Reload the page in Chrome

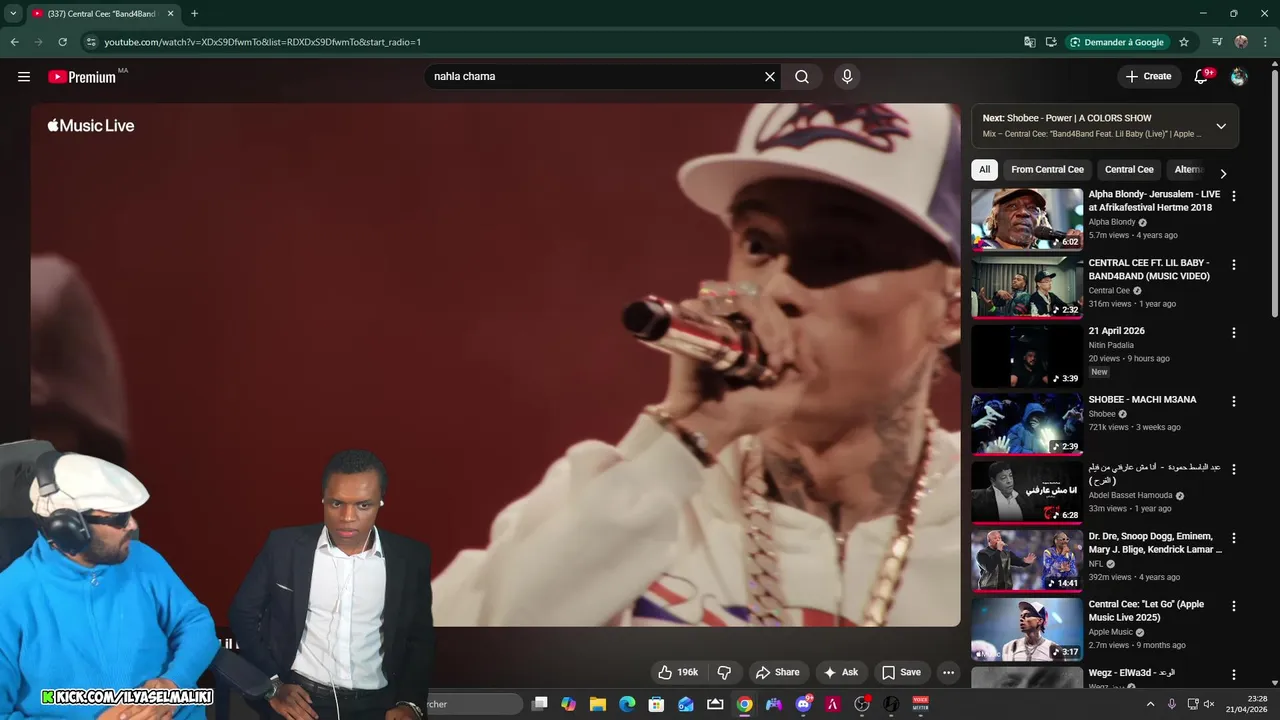point(62,42)
